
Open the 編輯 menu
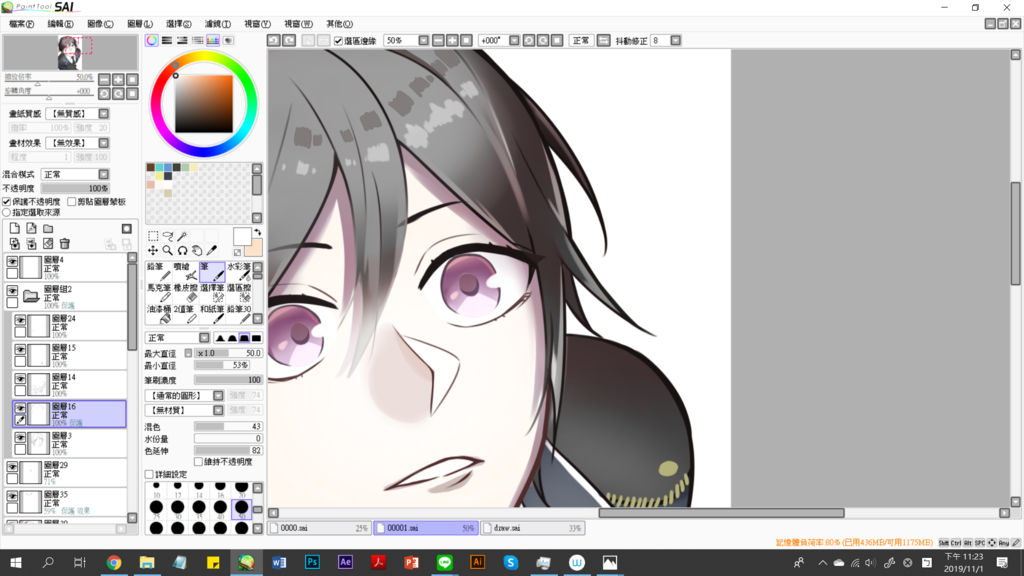(x=60, y=24)
